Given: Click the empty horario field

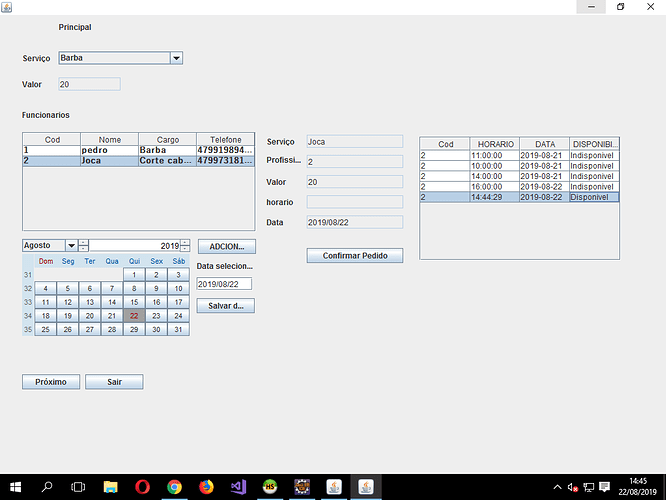Looking at the screenshot, I should pos(355,202).
